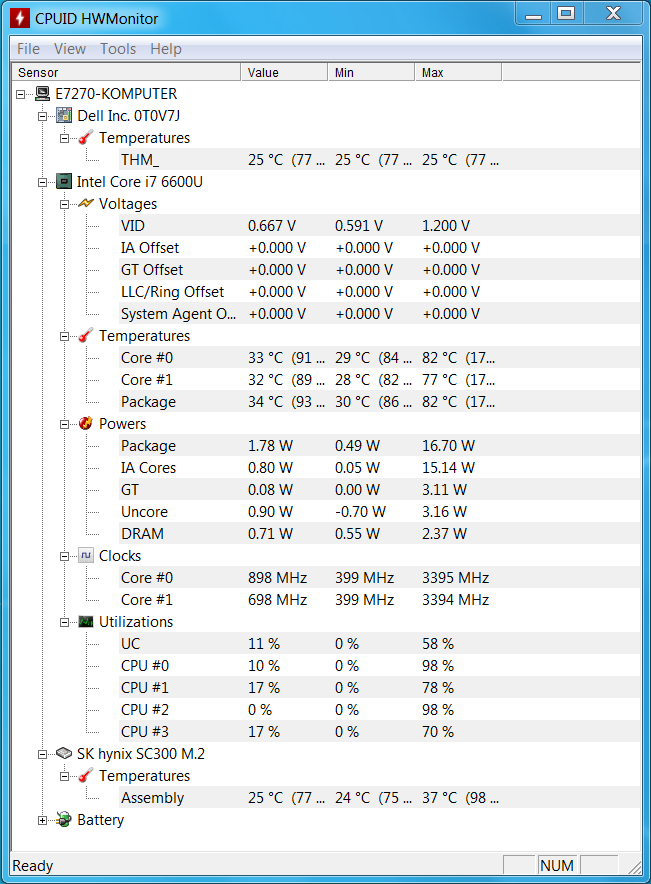
Task: Collapse the Utilizations group
Action: pos(64,622)
